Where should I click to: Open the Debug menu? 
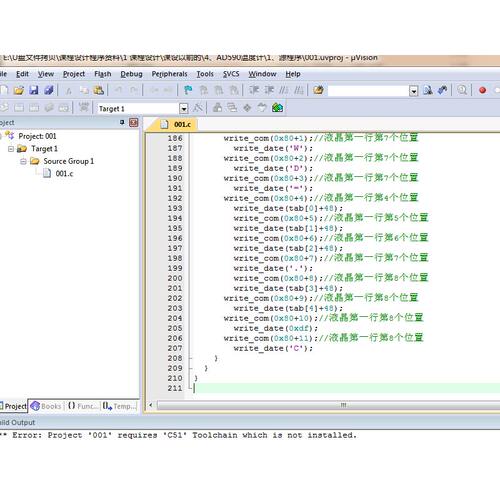(131, 74)
